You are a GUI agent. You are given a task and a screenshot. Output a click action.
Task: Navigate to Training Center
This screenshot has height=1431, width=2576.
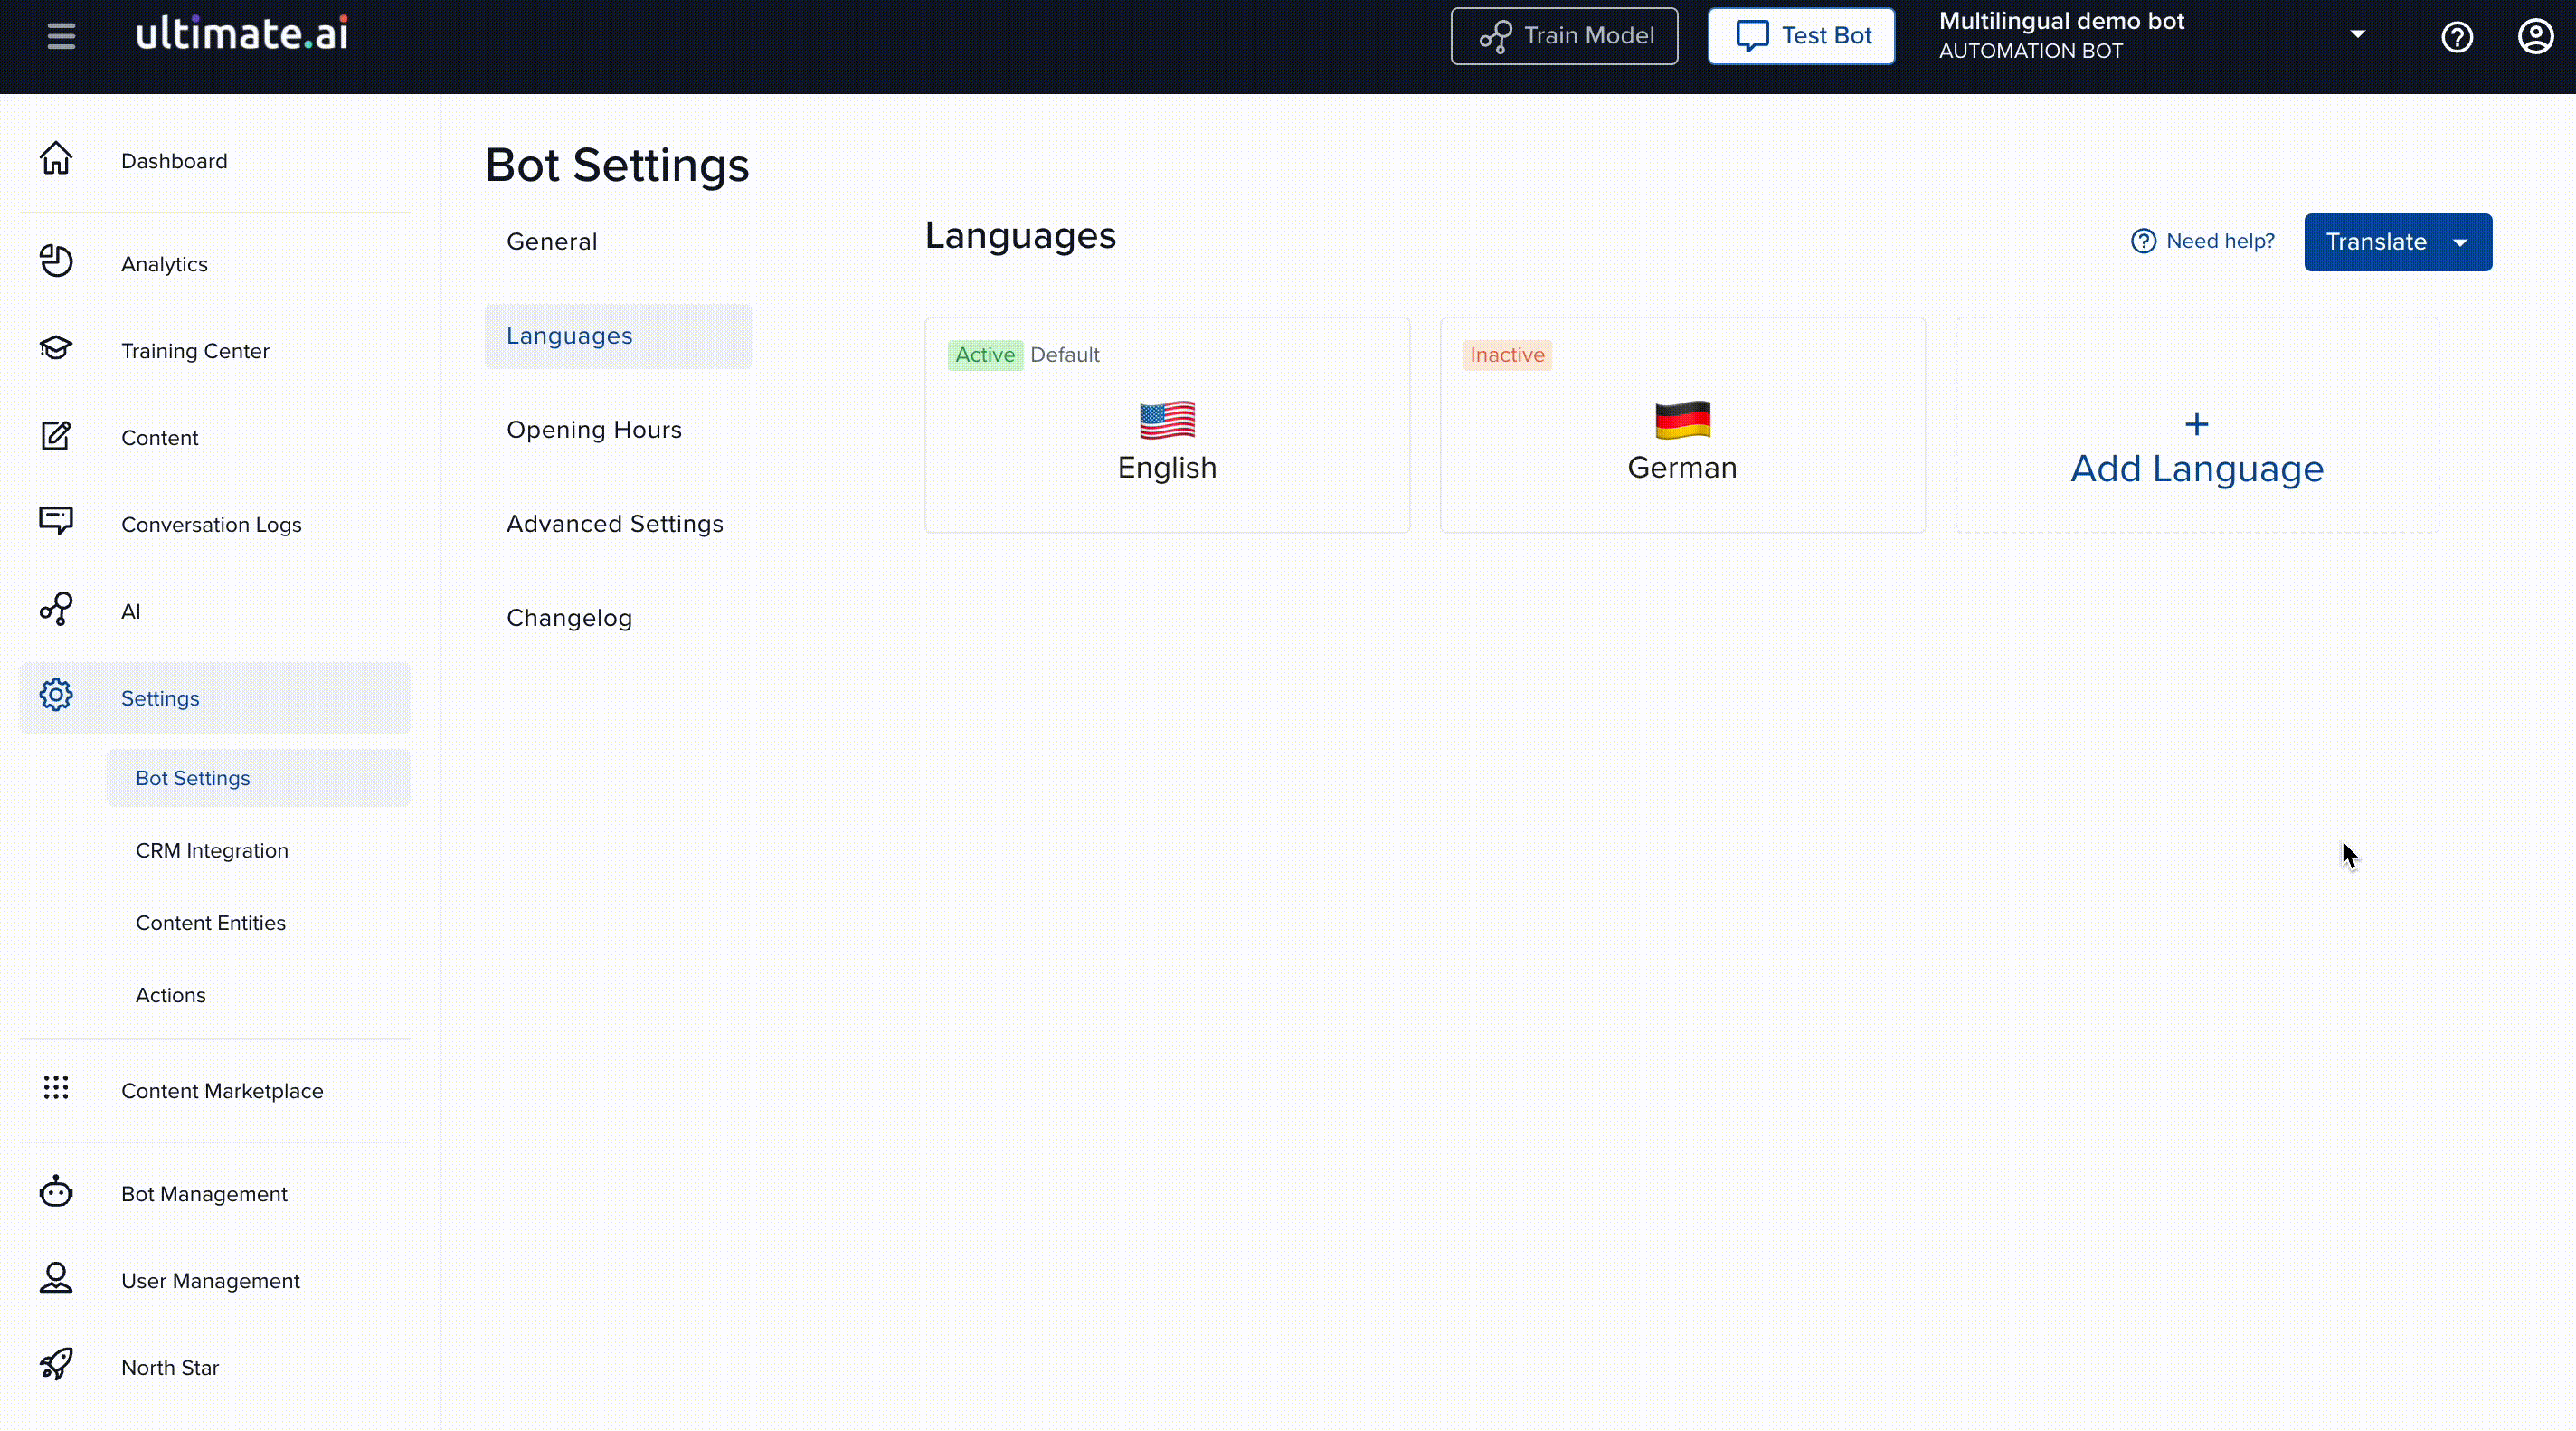click(194, 349)
